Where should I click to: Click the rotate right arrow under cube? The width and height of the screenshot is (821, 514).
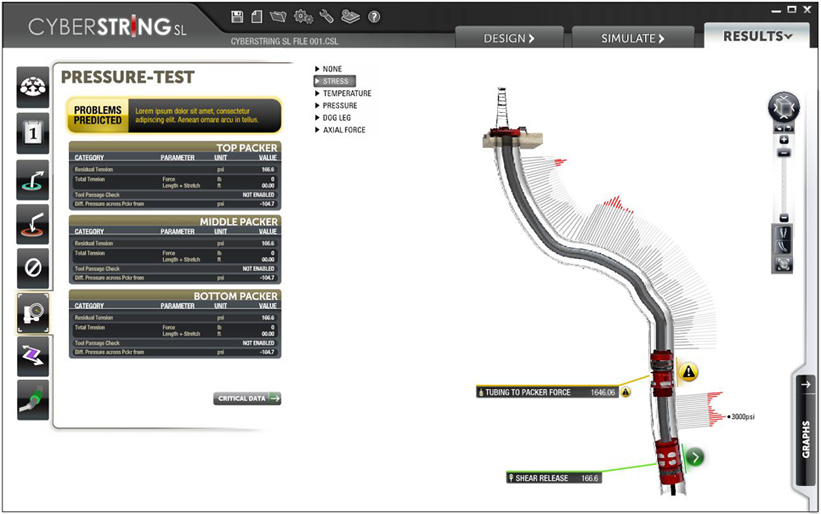coord(789,128)
